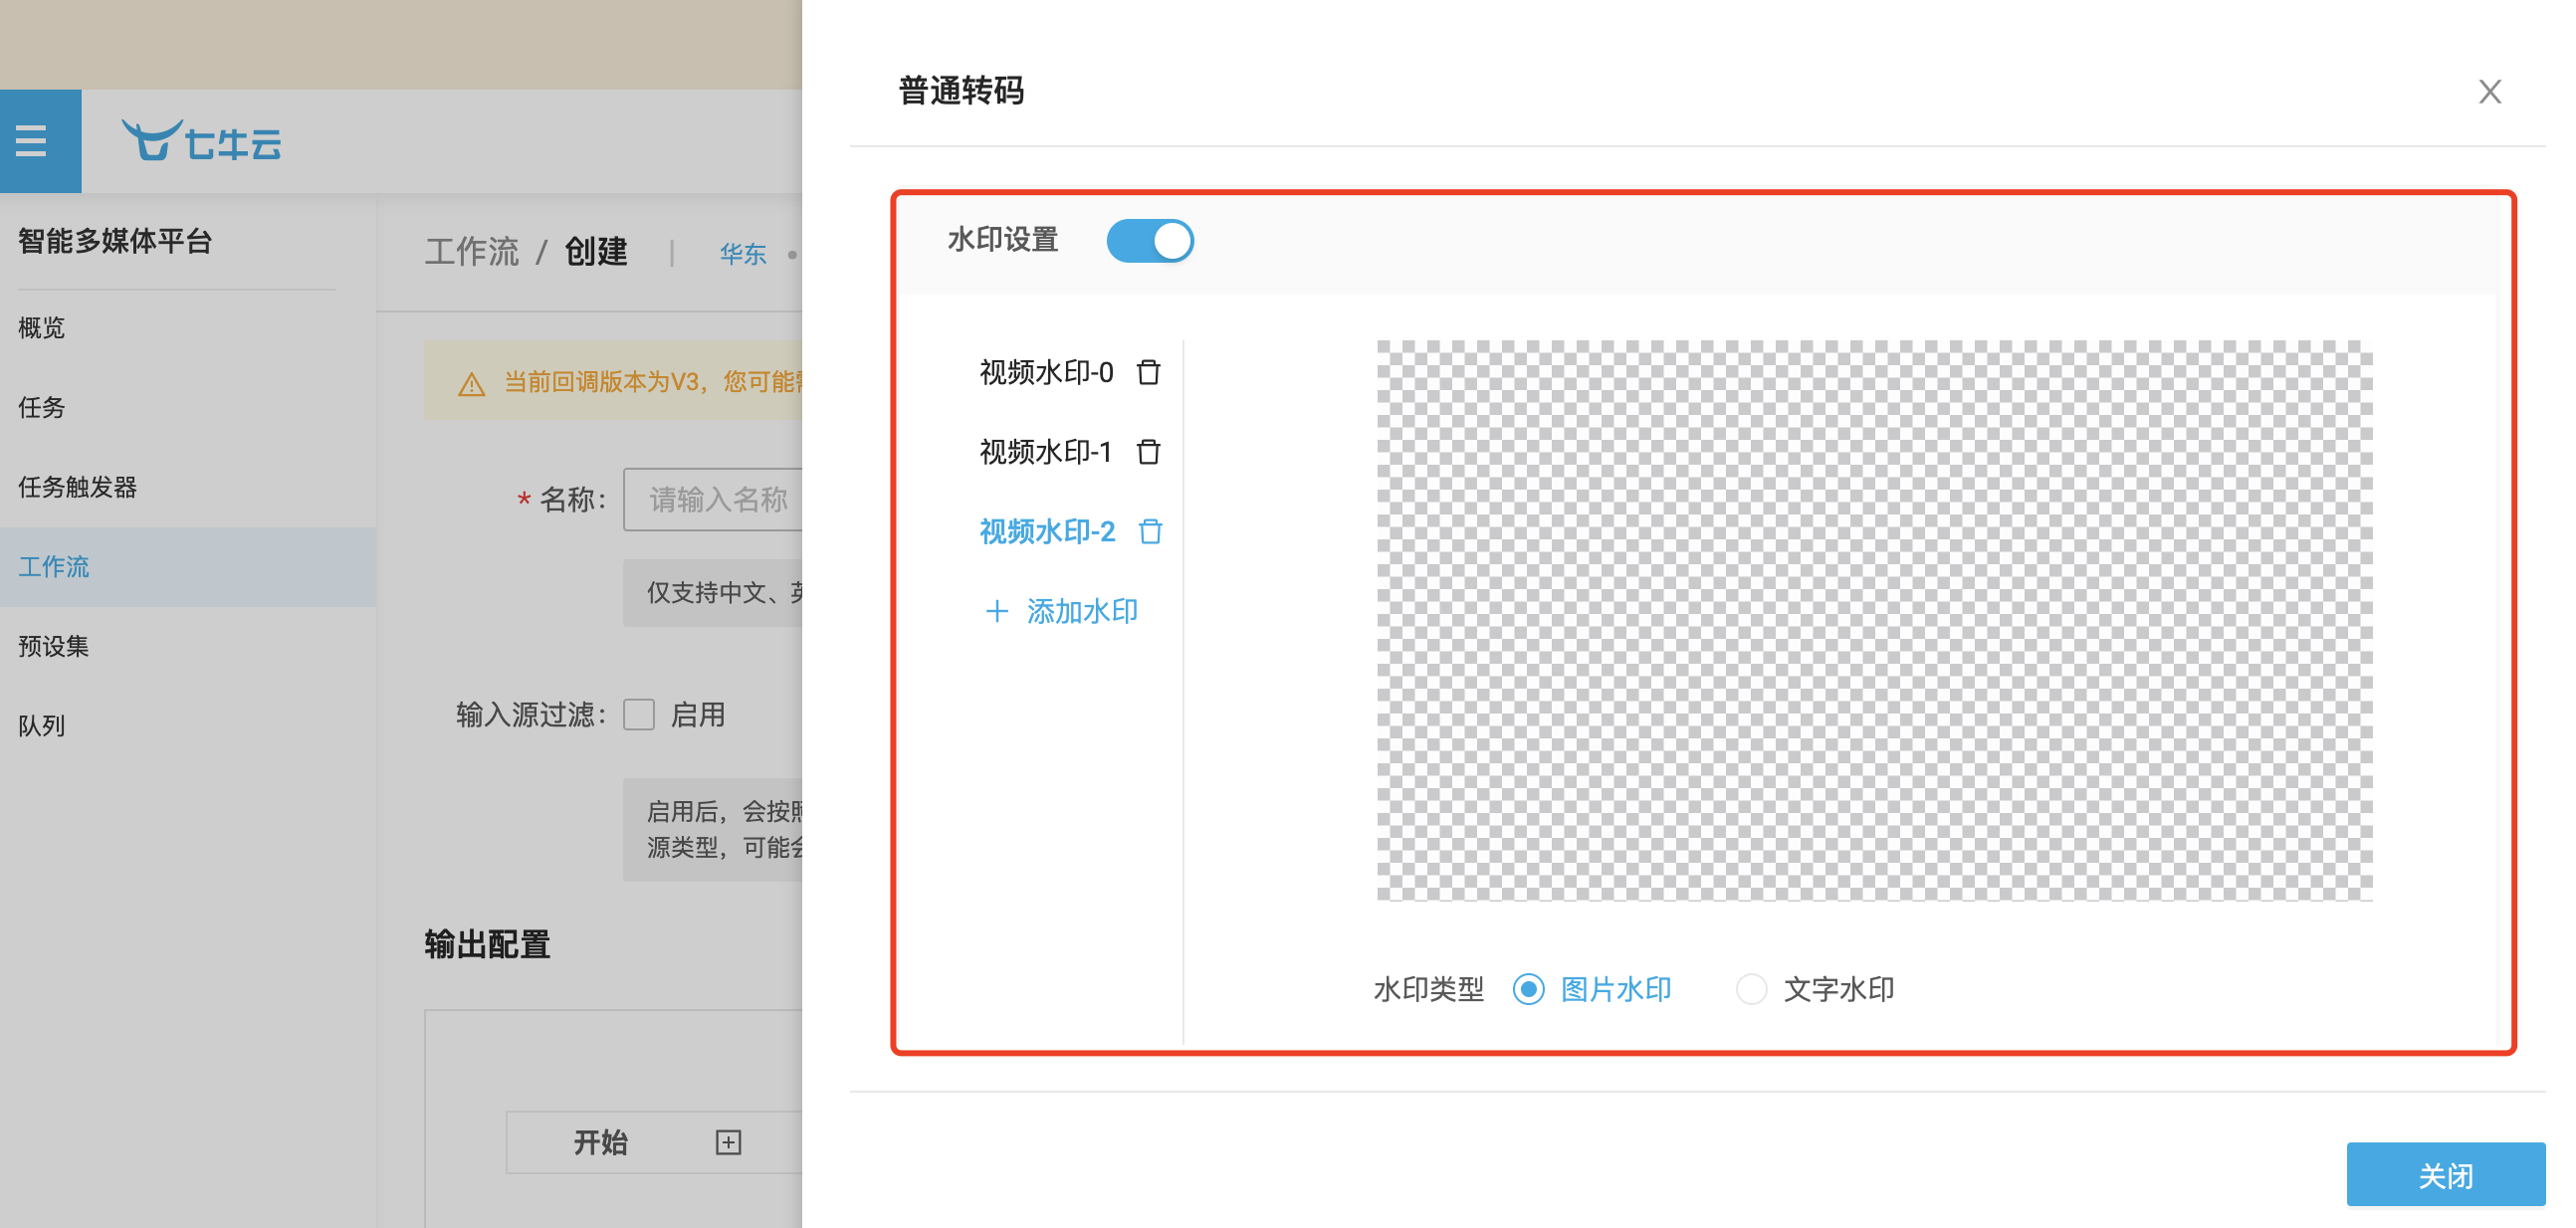Image resolution: width=2576 pixels, height=1228 pixels.
Task: Click the 七牛云 logo
Action: click(x=202, y=141)
